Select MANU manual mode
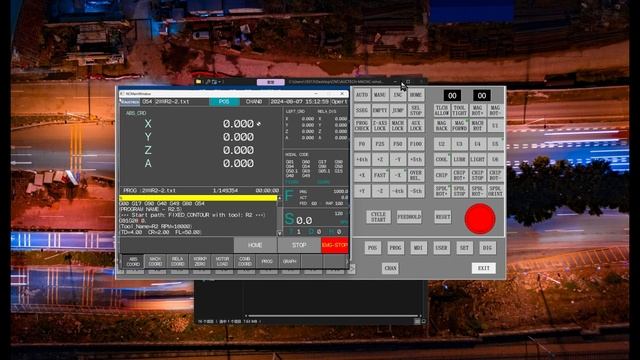The height and width of the screenshot is (360, 640). point(380,95)
